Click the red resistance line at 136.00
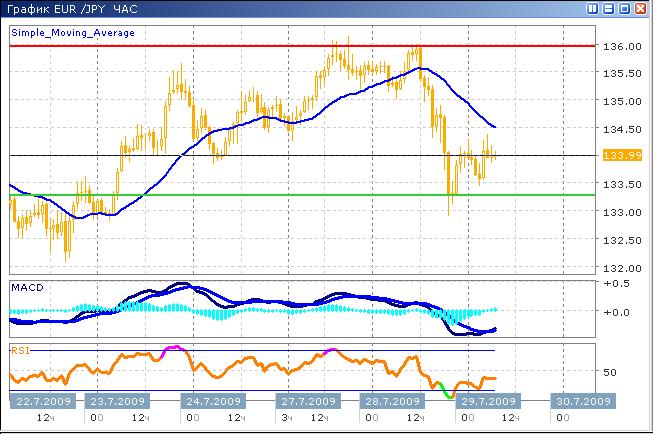 click(x=302, y=46)
